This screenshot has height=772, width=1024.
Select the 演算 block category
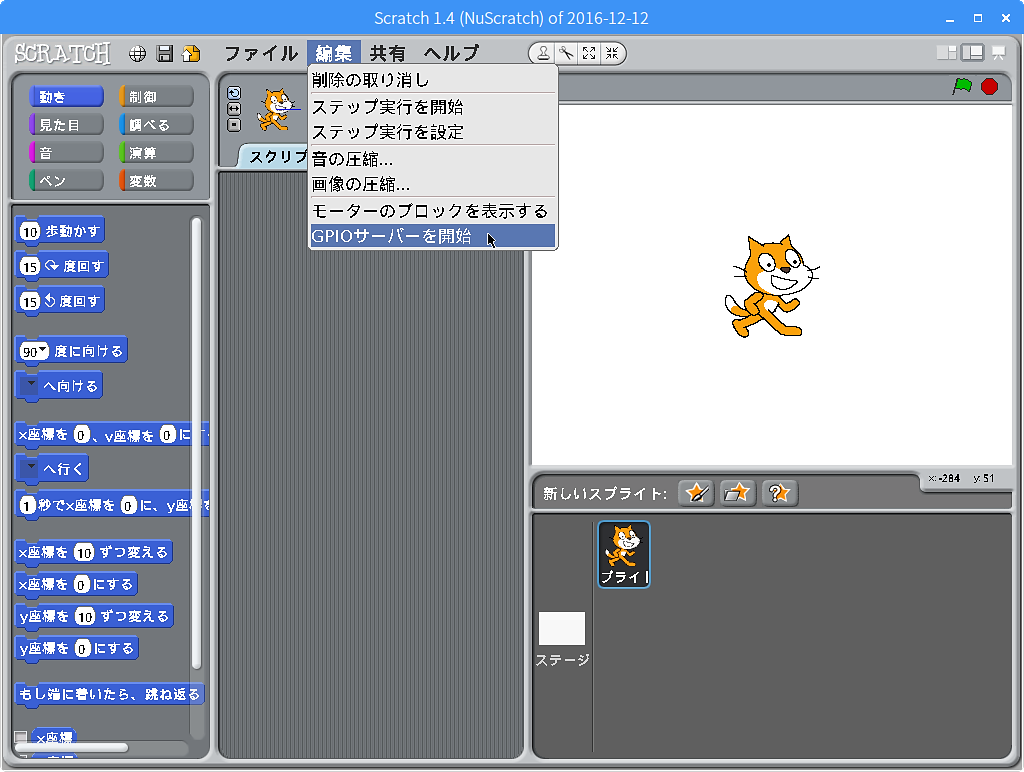click(156, 153)
